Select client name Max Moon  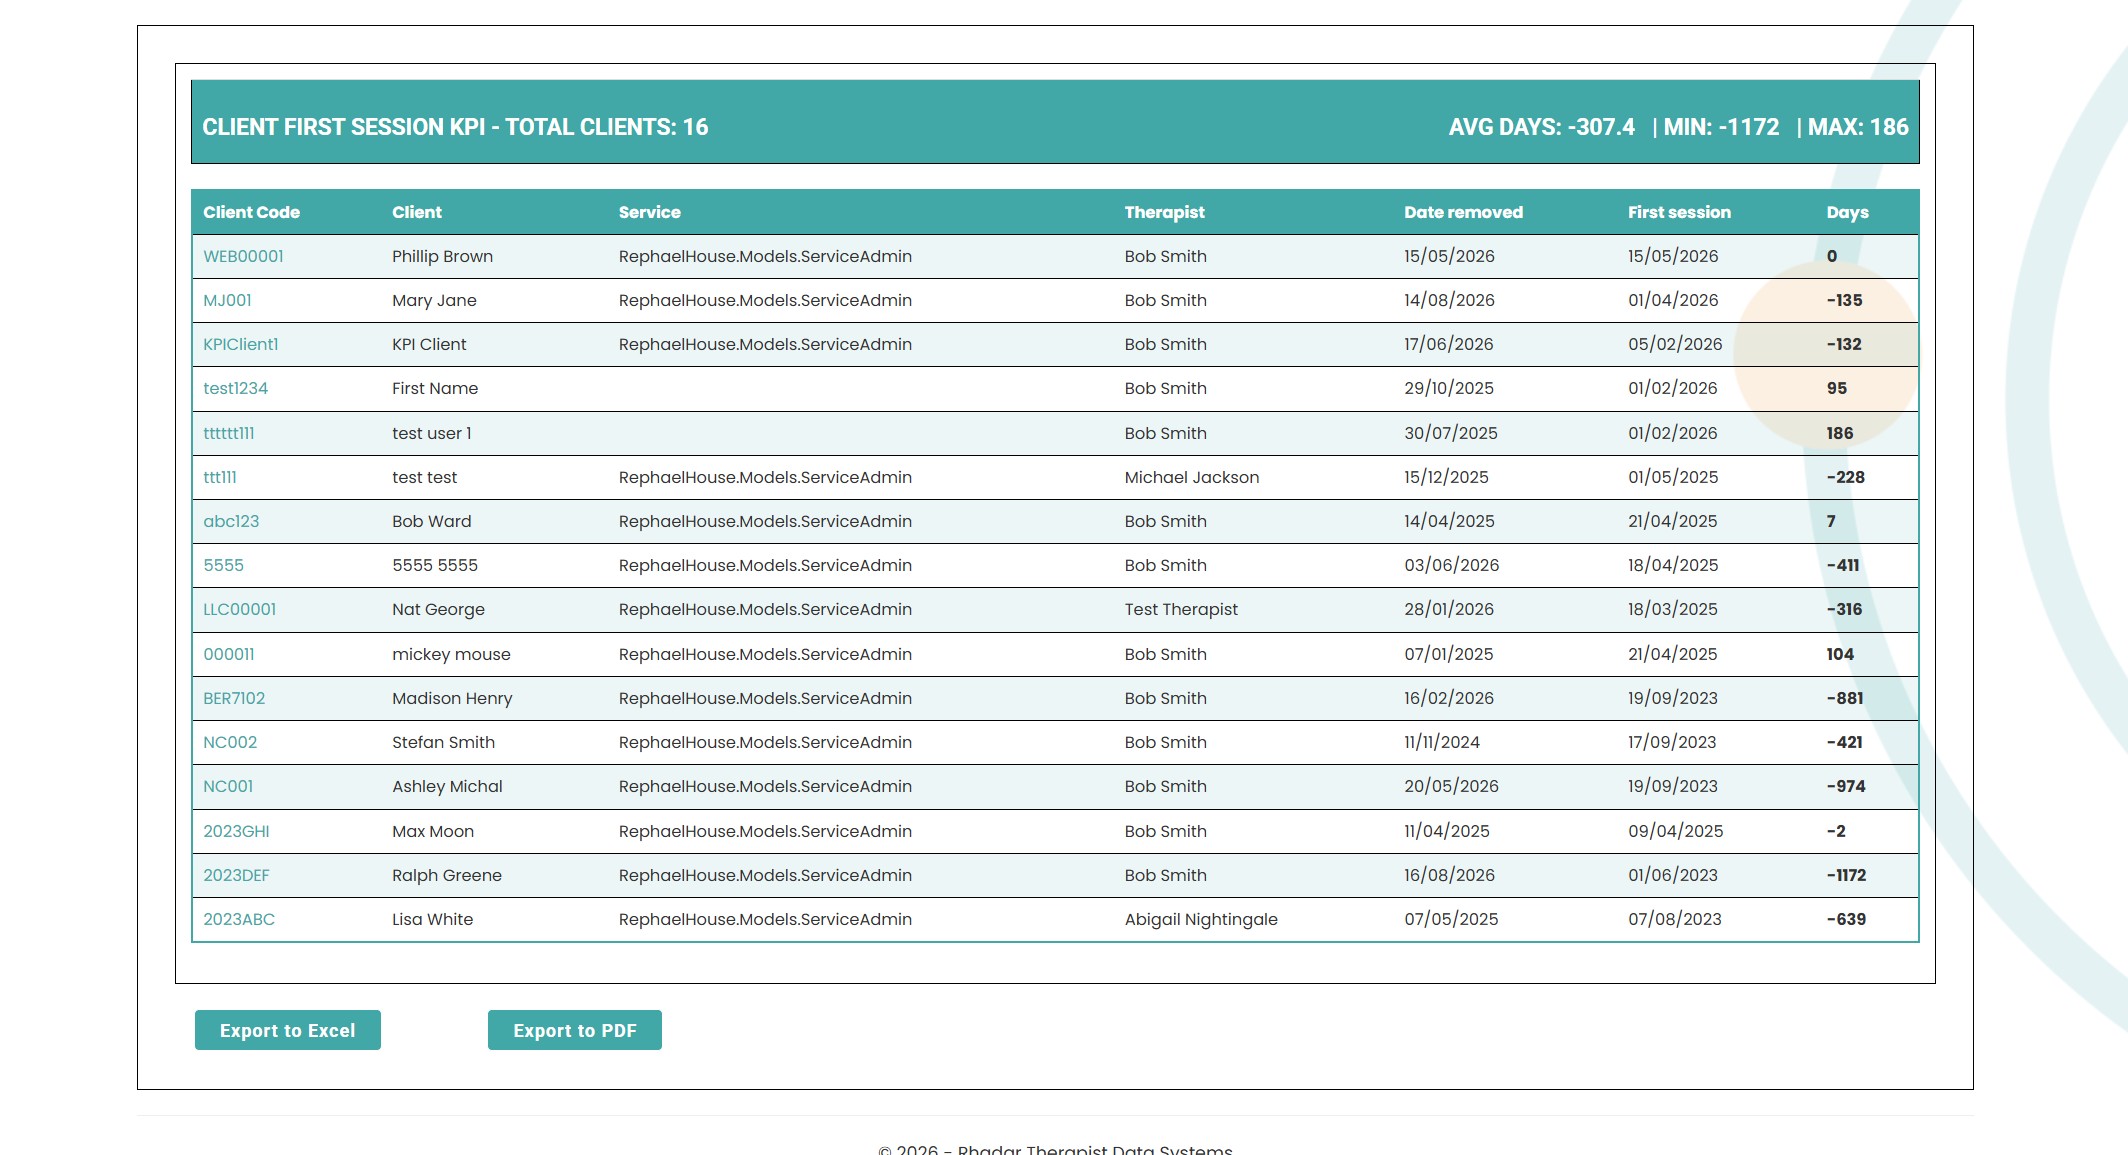click(x=433, y=831)
